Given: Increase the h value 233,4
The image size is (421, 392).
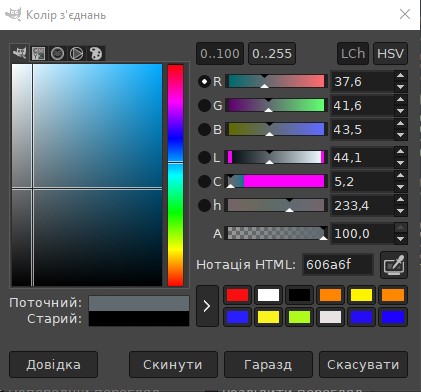Looking at the screenshot, I should (x=401, y=200).
